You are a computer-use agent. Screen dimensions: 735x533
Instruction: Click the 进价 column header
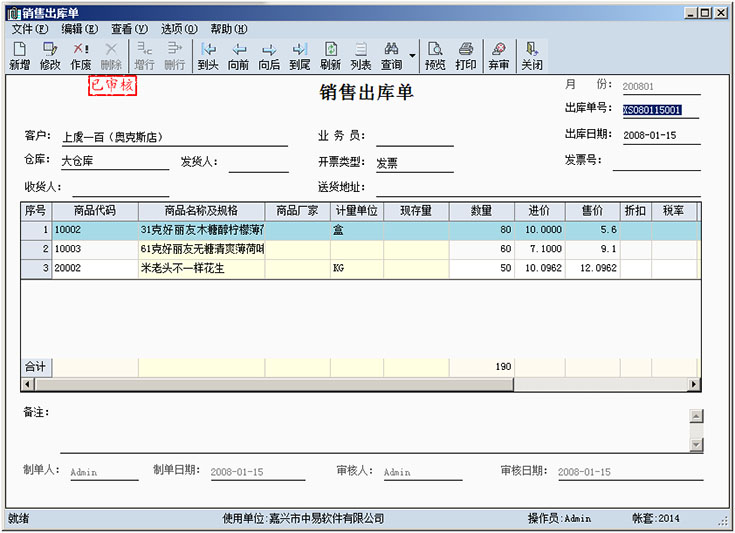pos(540,211)
